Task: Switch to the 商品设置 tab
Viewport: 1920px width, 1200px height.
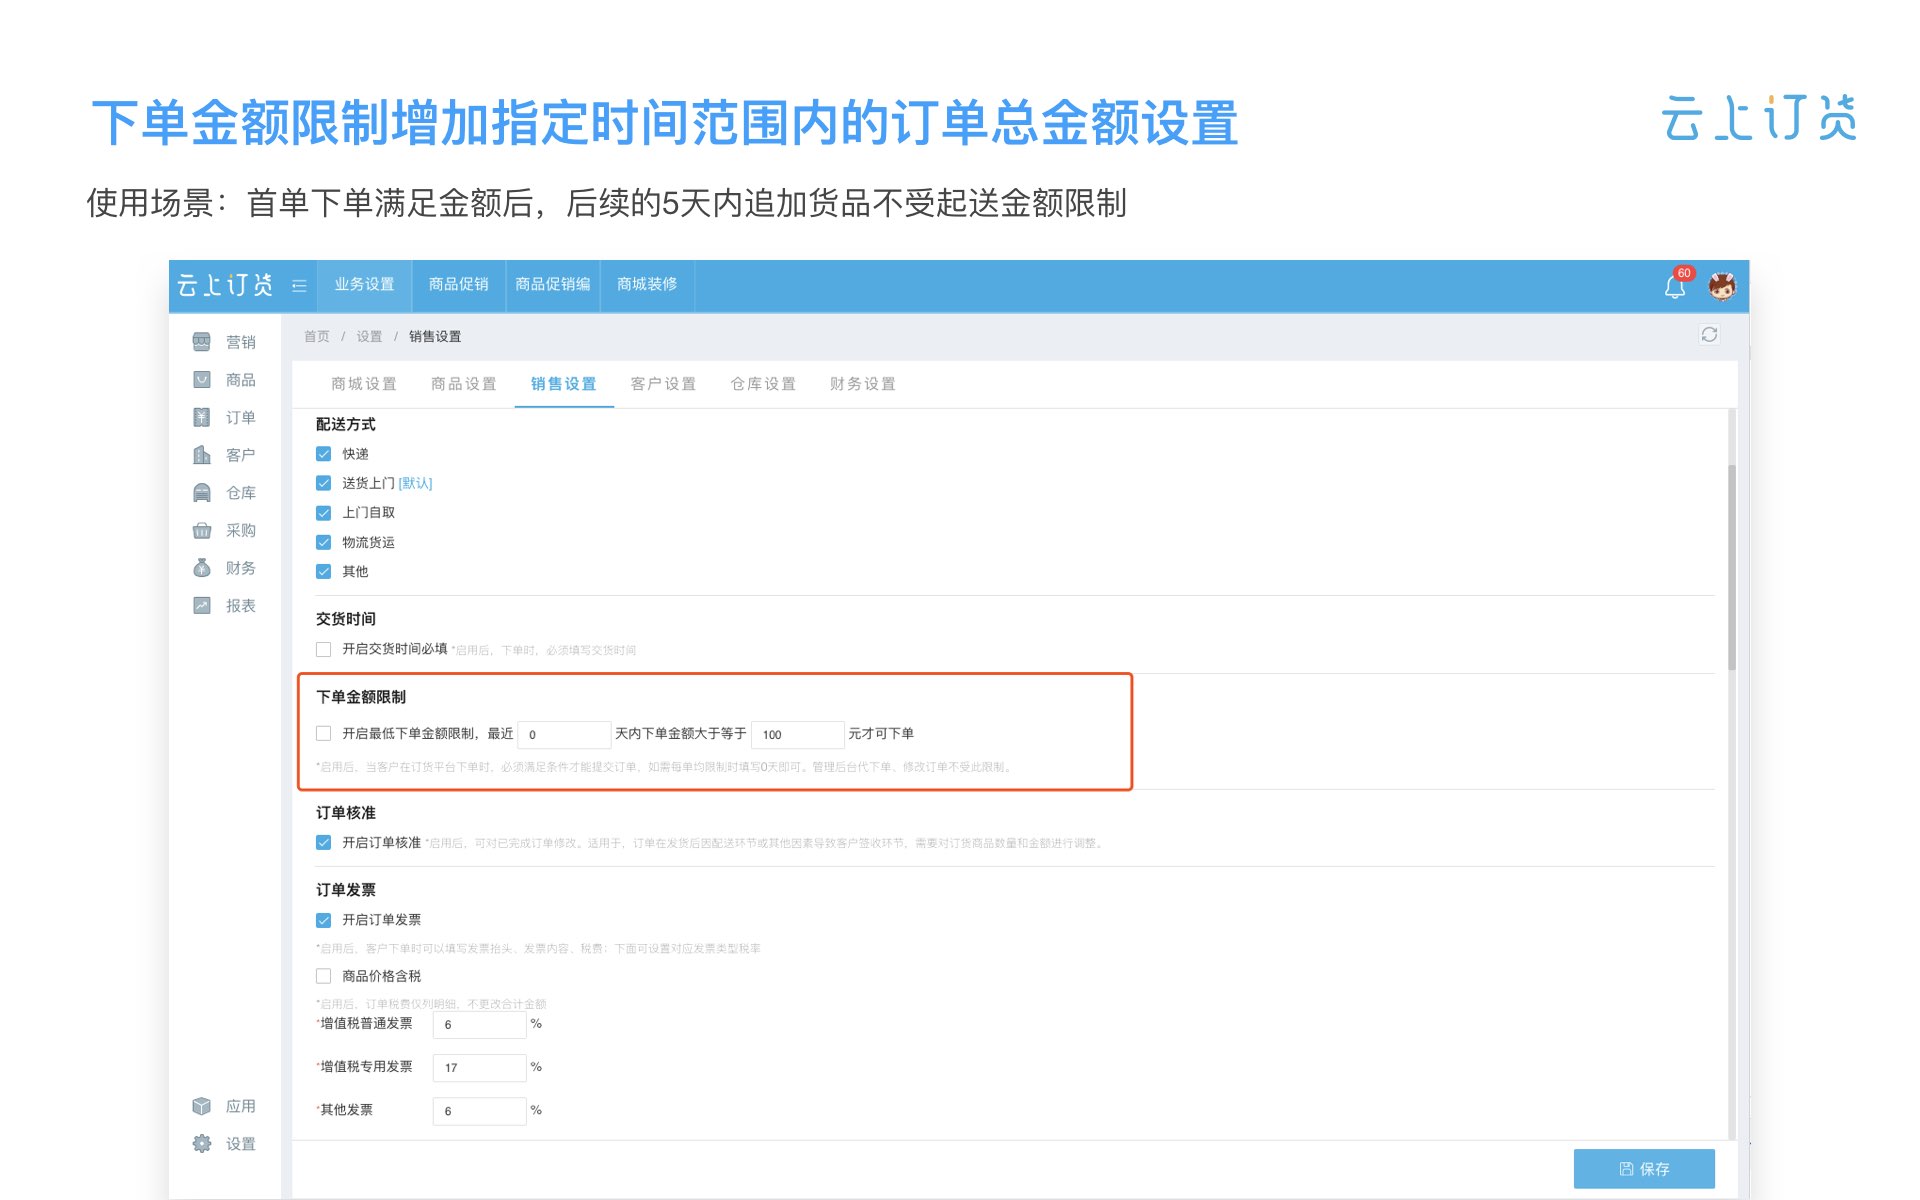Action: pyautogui.click(x=464, y=384)
